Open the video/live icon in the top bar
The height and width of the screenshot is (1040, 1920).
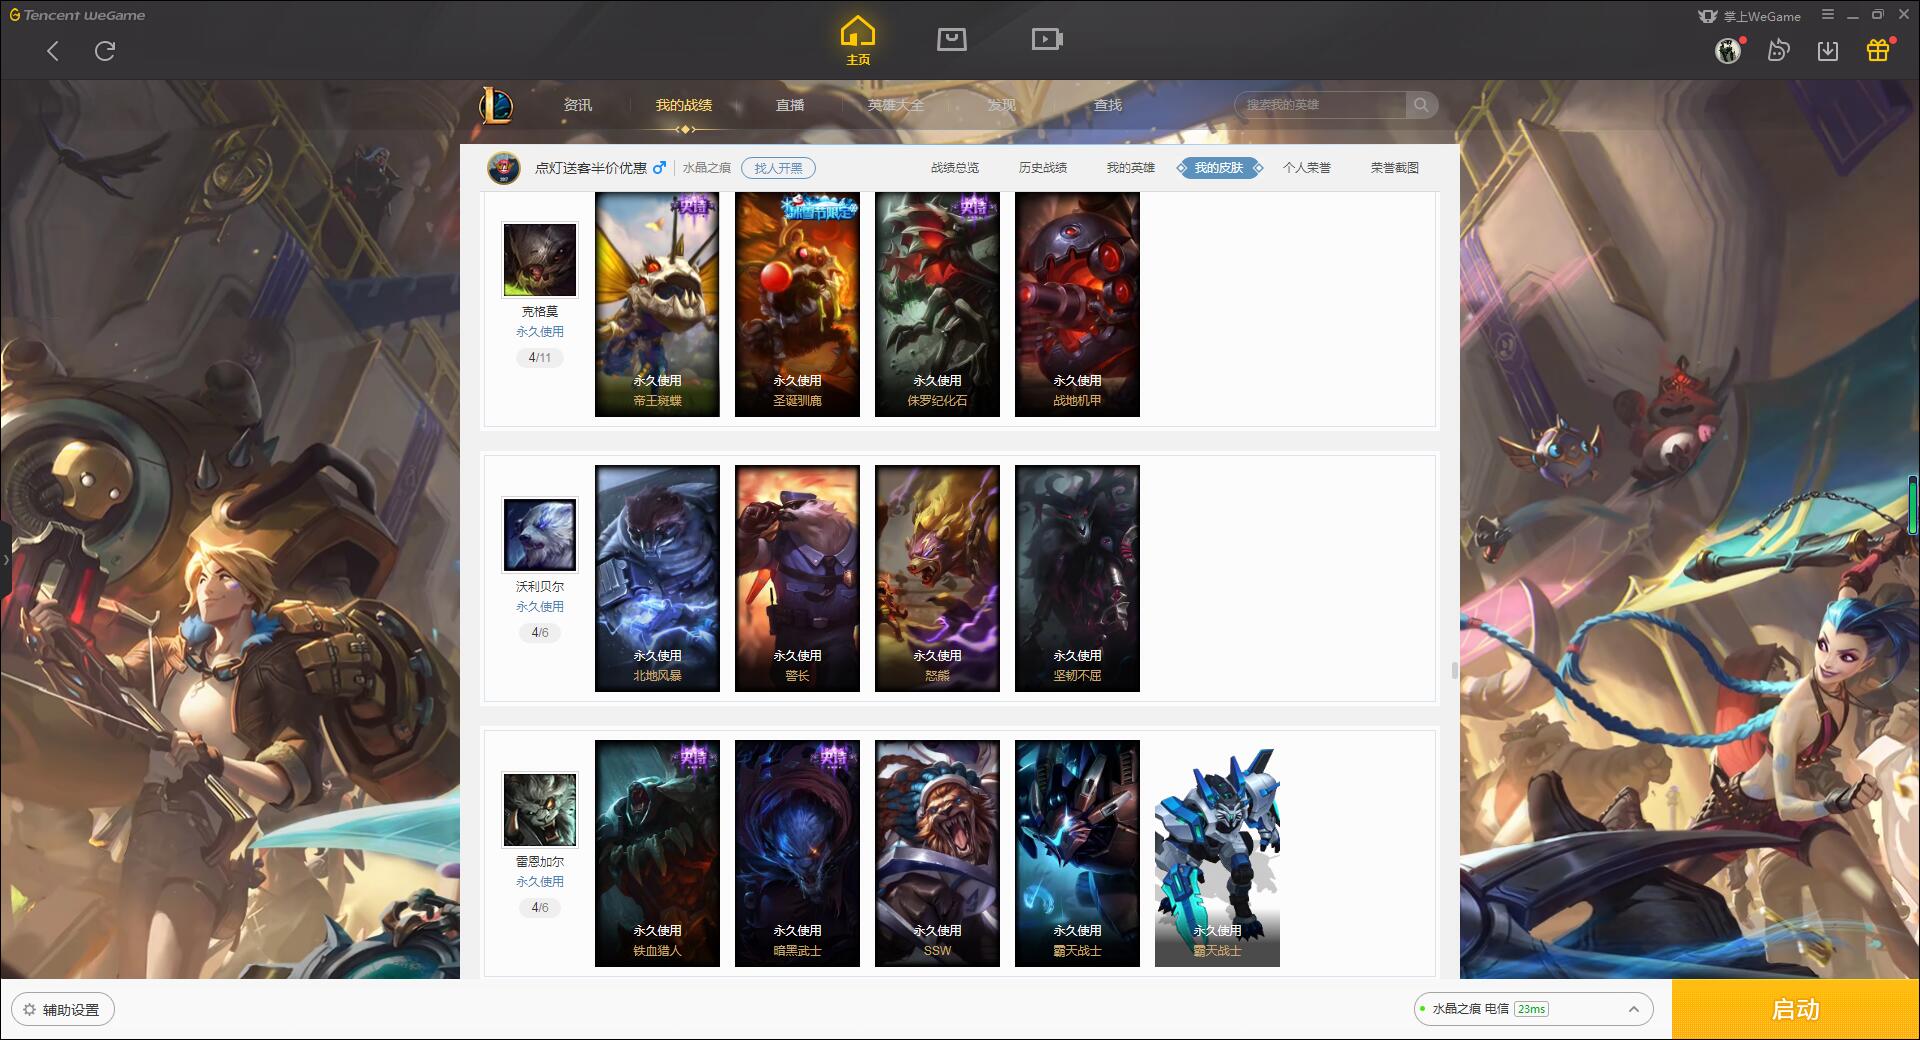[x=1046, y=39]
